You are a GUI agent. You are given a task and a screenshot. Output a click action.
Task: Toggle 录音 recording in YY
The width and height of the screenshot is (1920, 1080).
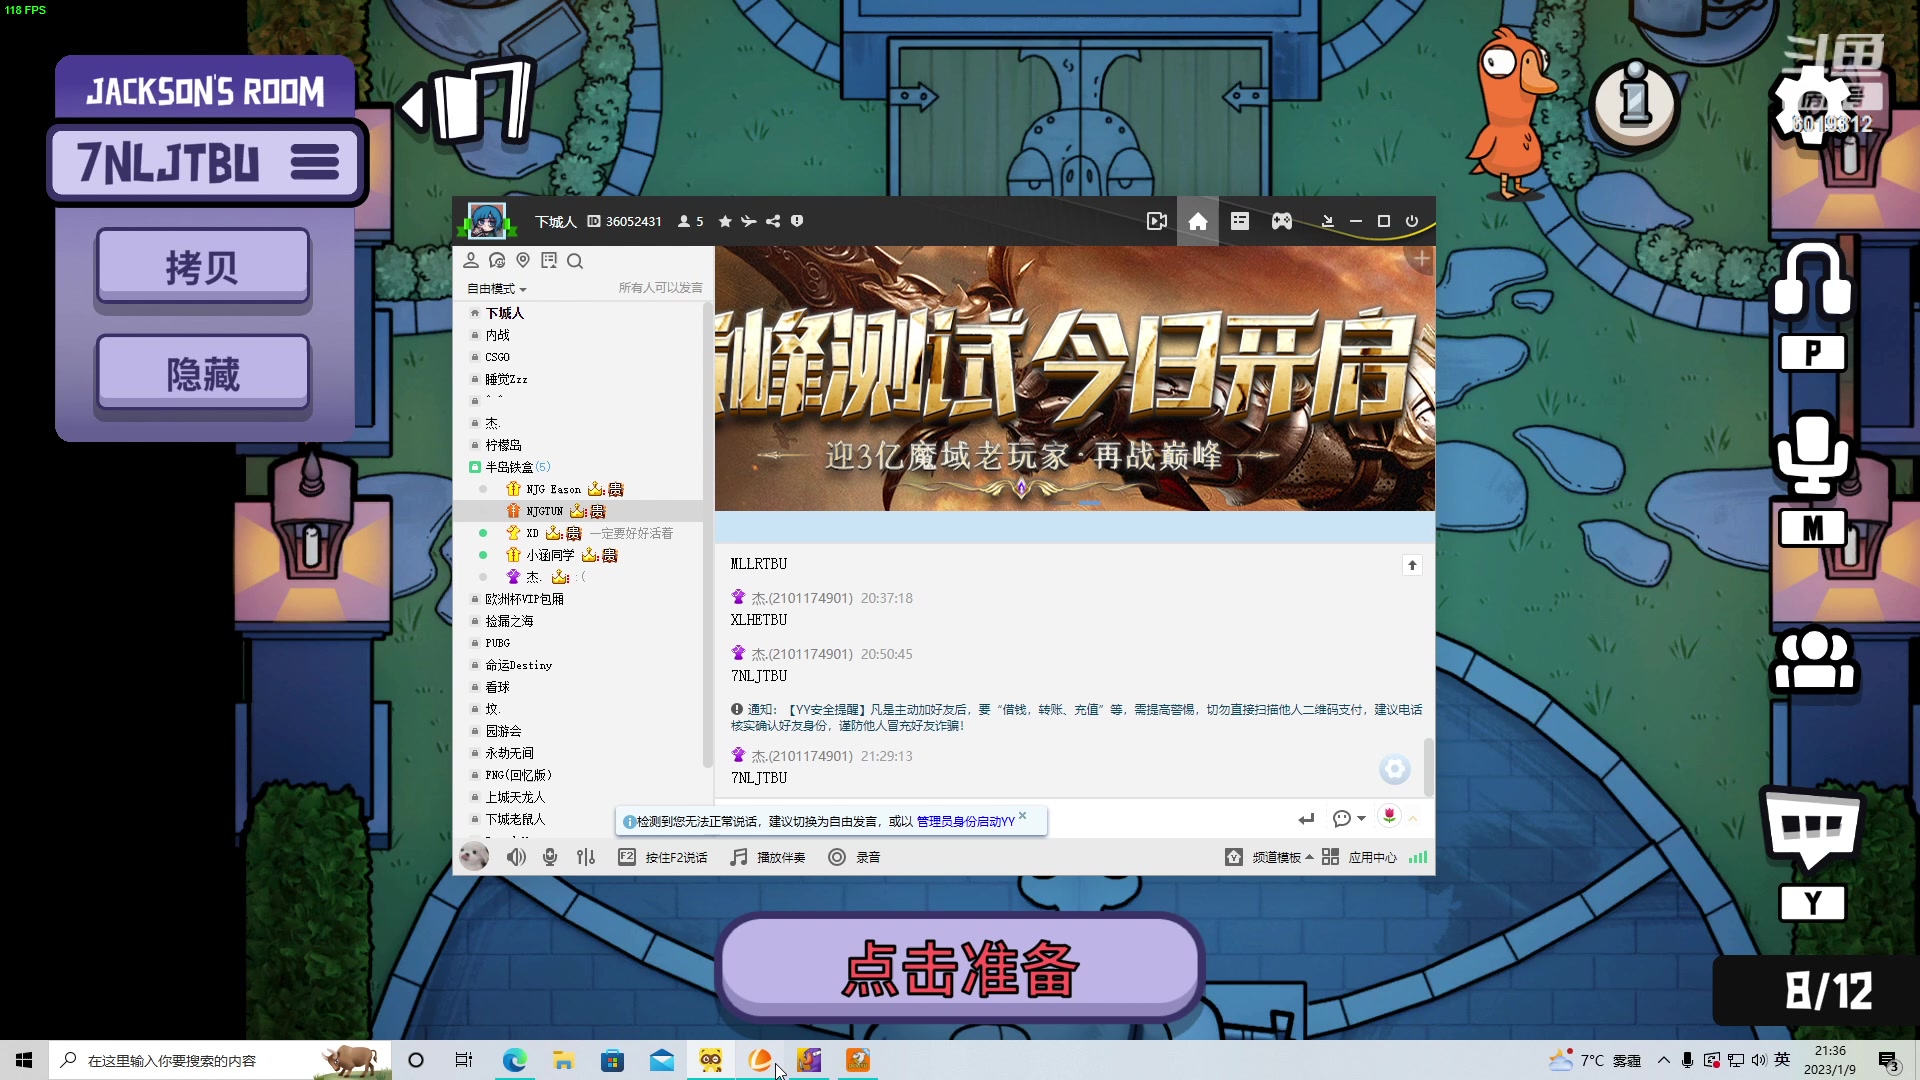point(855,857)
